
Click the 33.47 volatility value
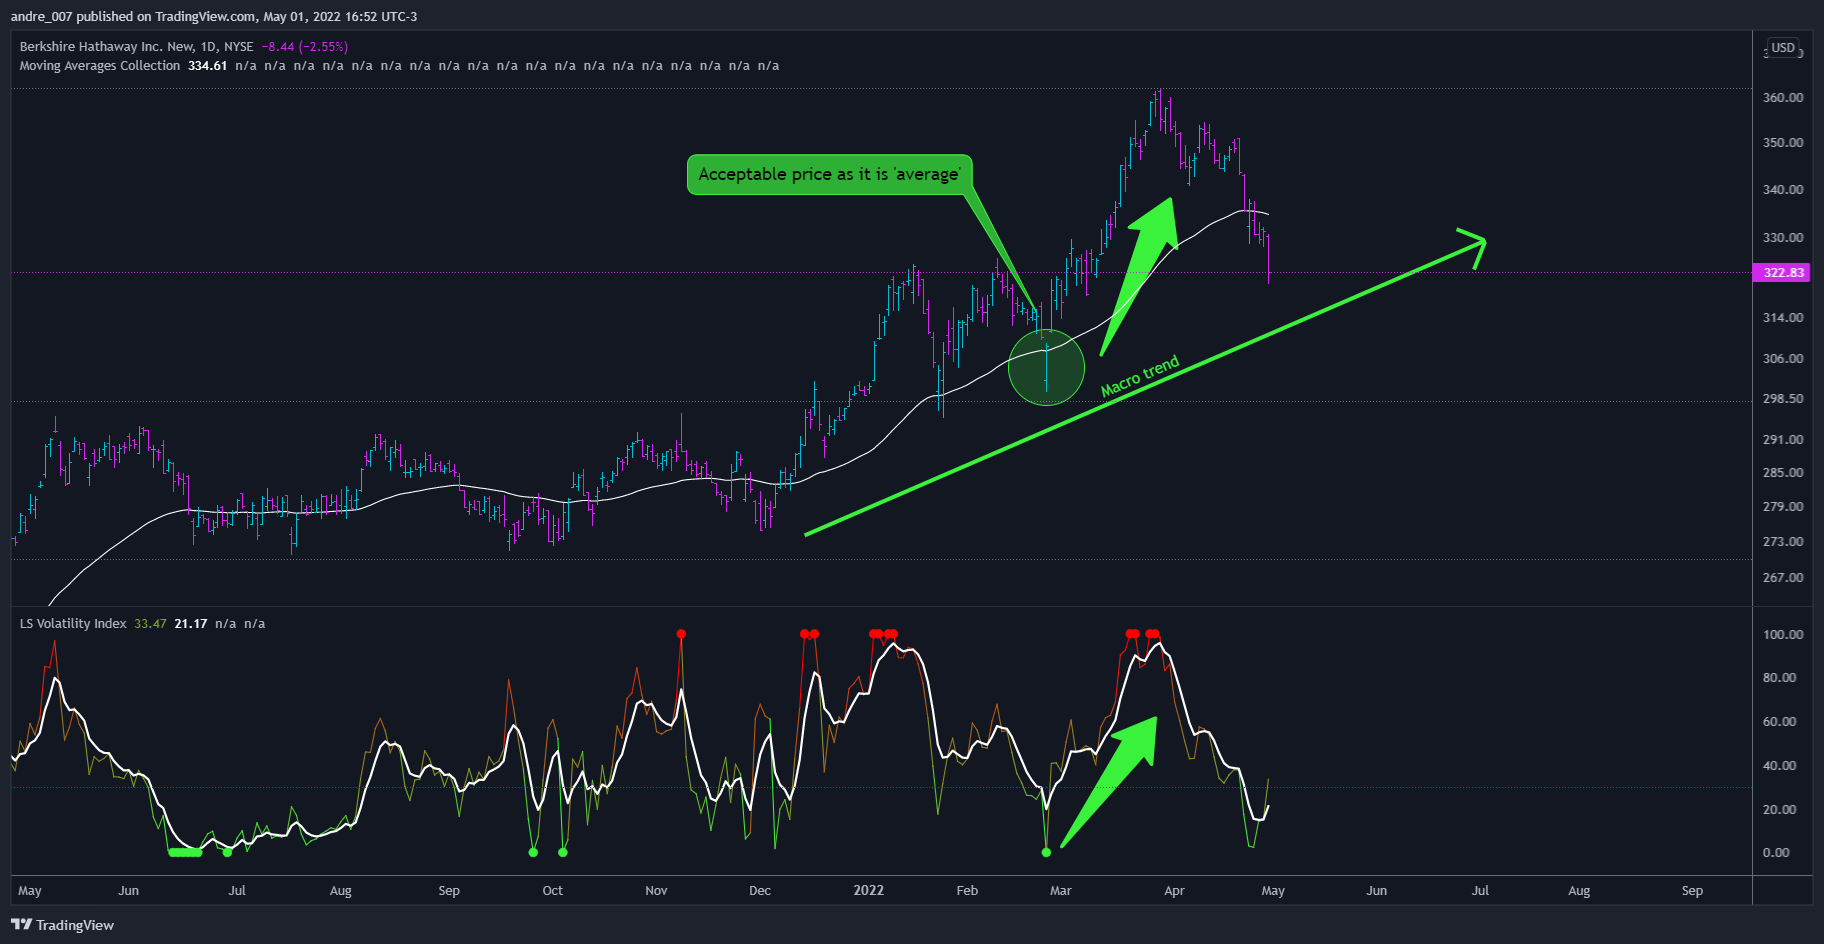click(150, 624)
